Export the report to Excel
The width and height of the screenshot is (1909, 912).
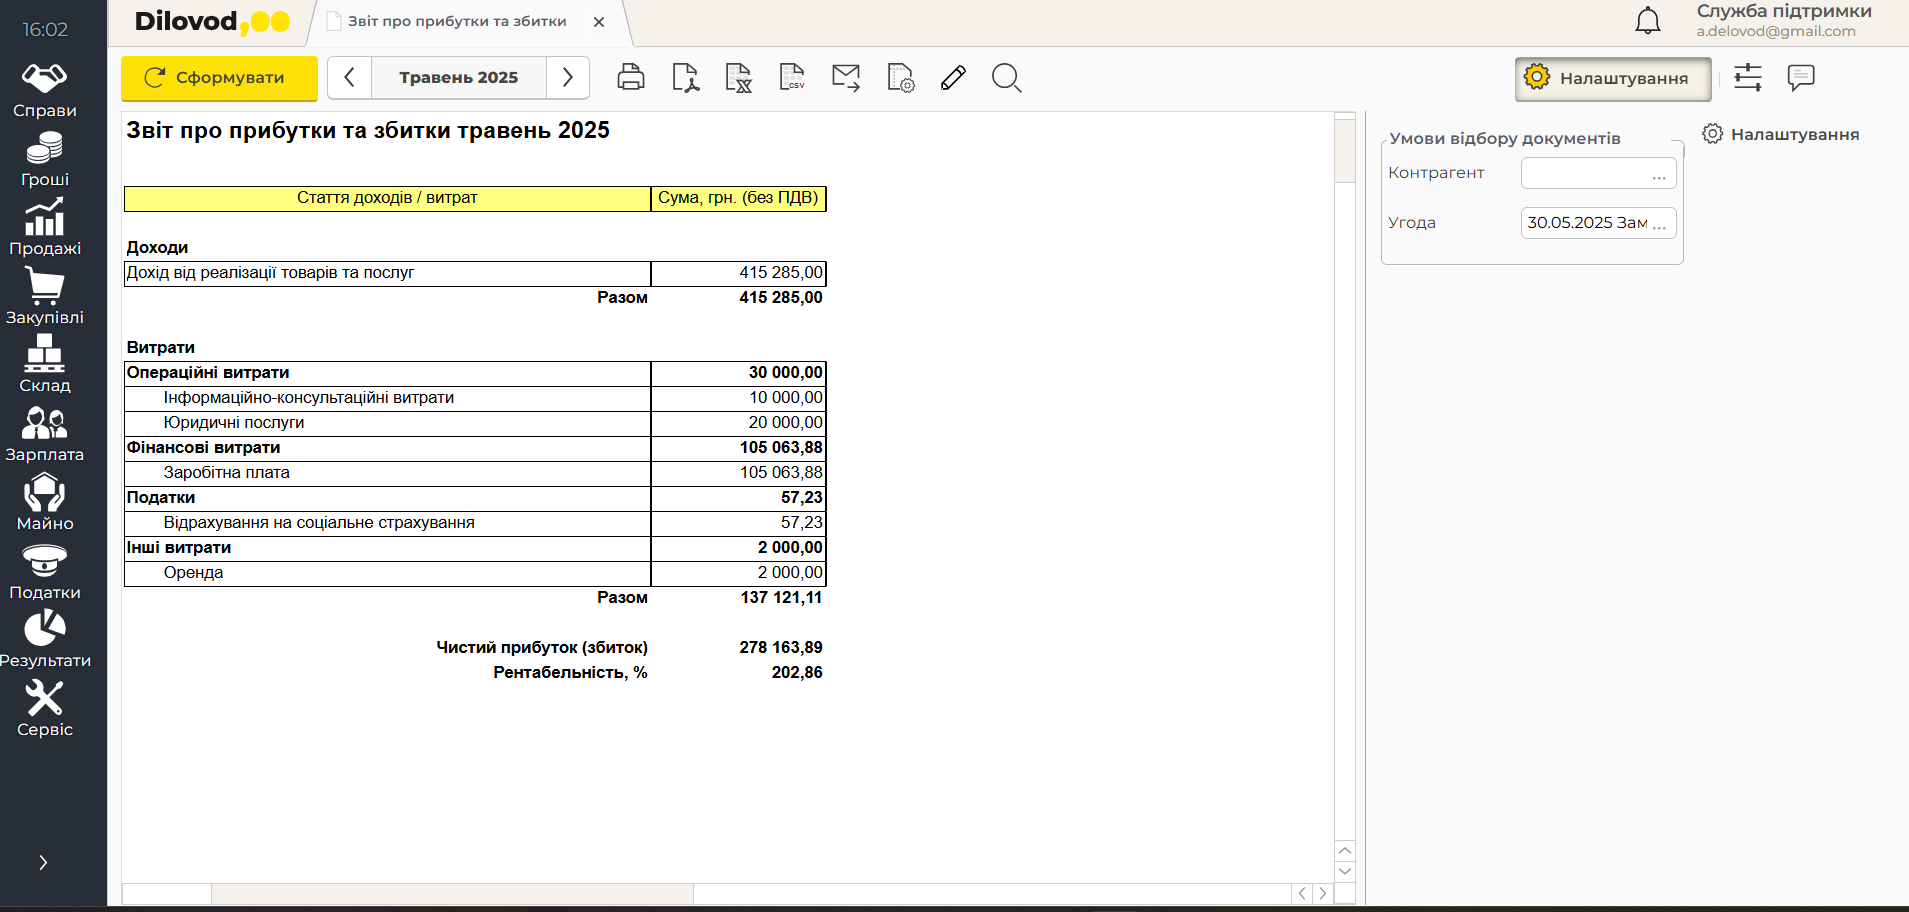pos(738,78)
